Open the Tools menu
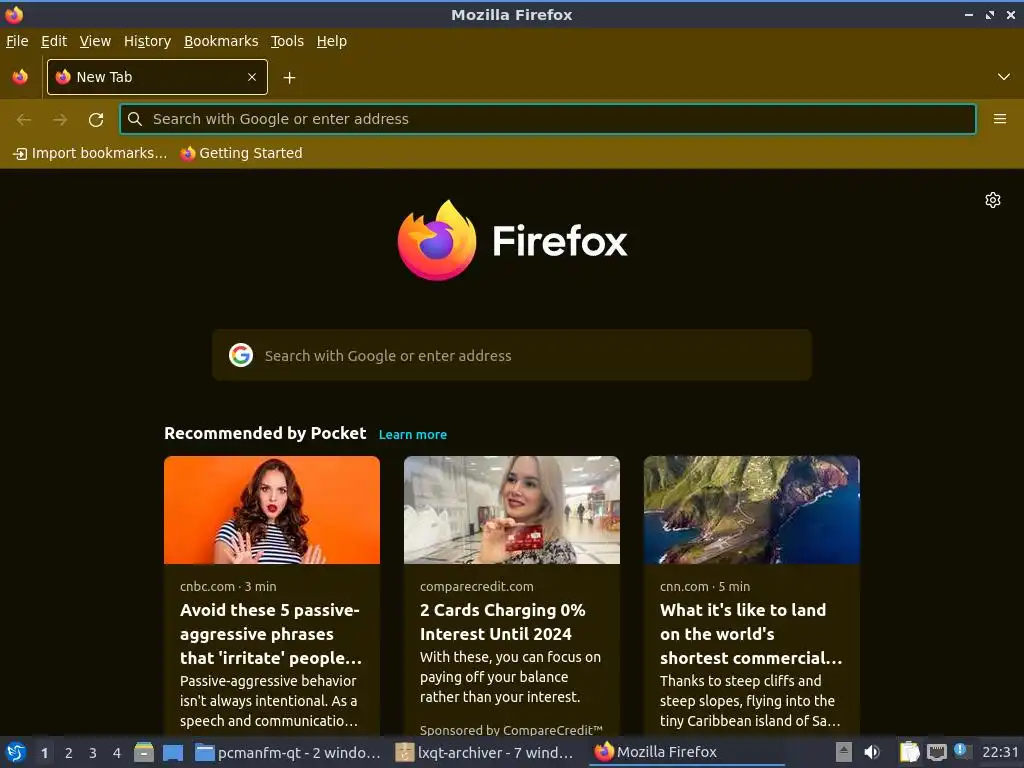1024x768 pixels. 287,41
